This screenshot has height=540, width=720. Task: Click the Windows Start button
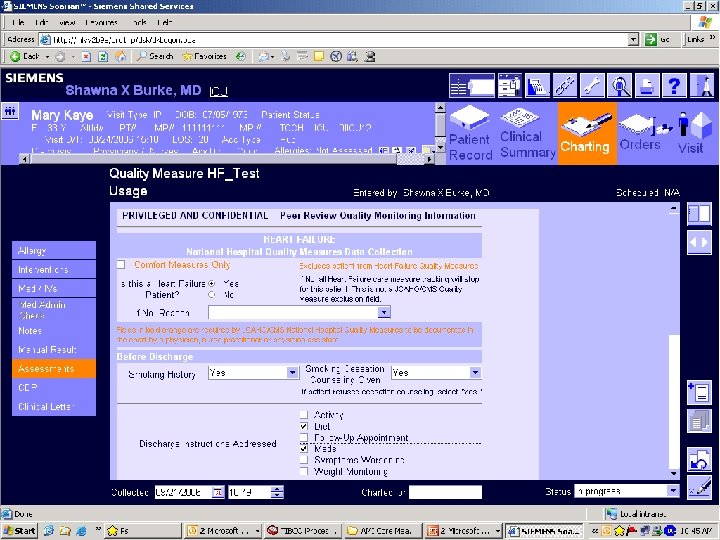click(x=20, y=531)
